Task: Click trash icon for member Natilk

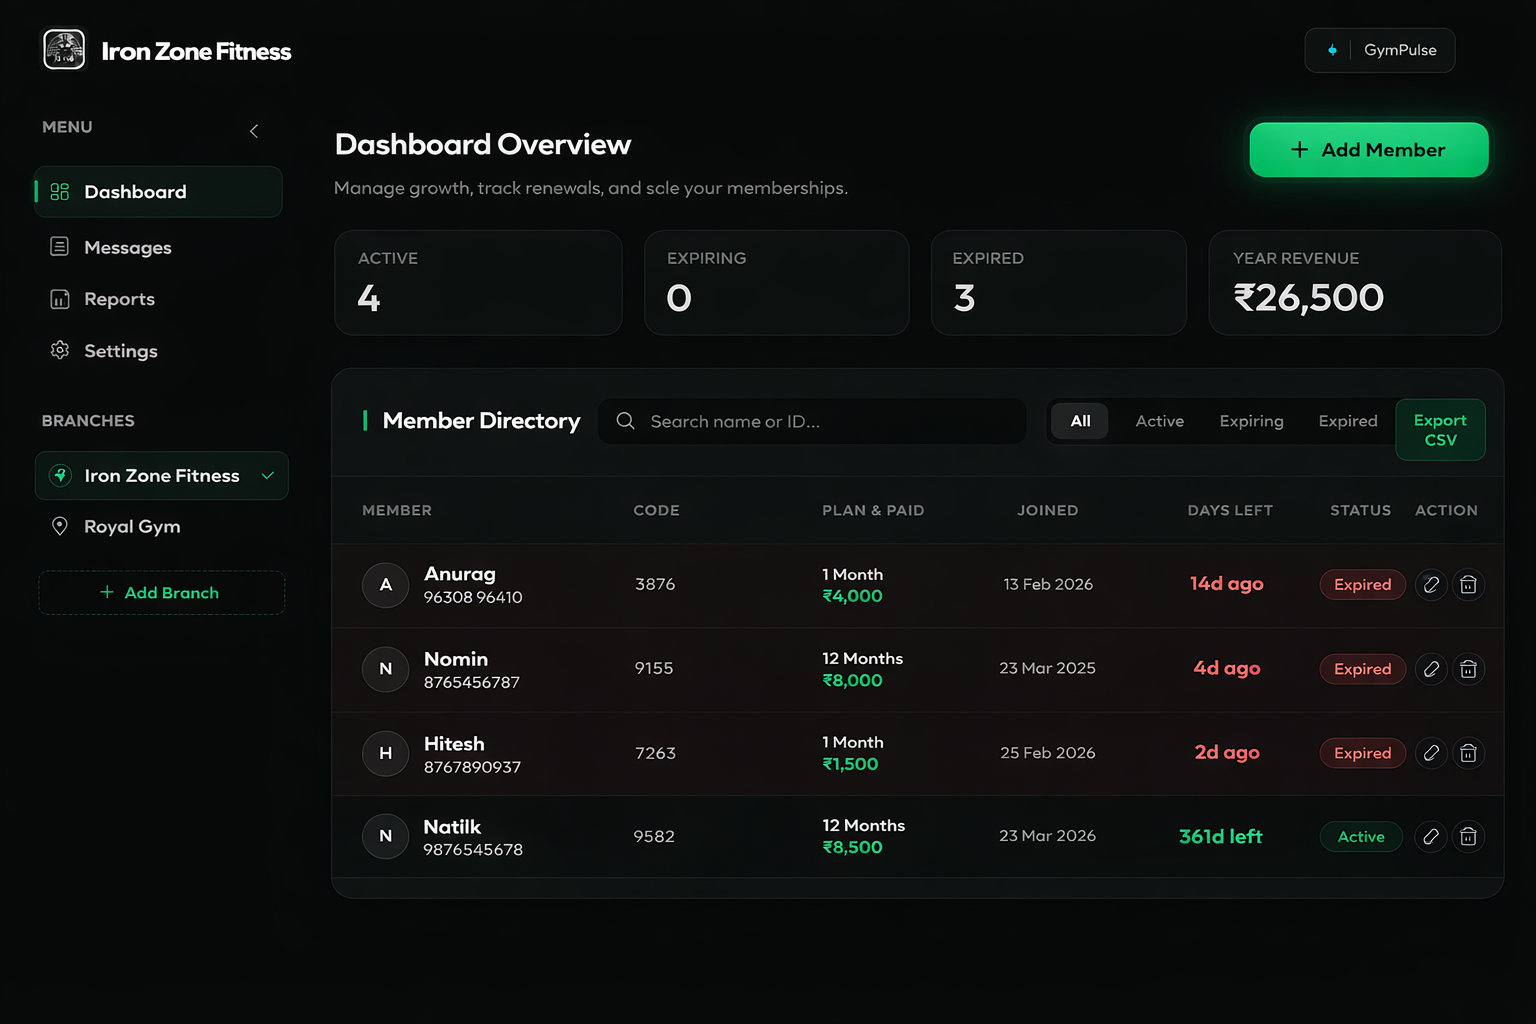Action: coord(1468,836)
